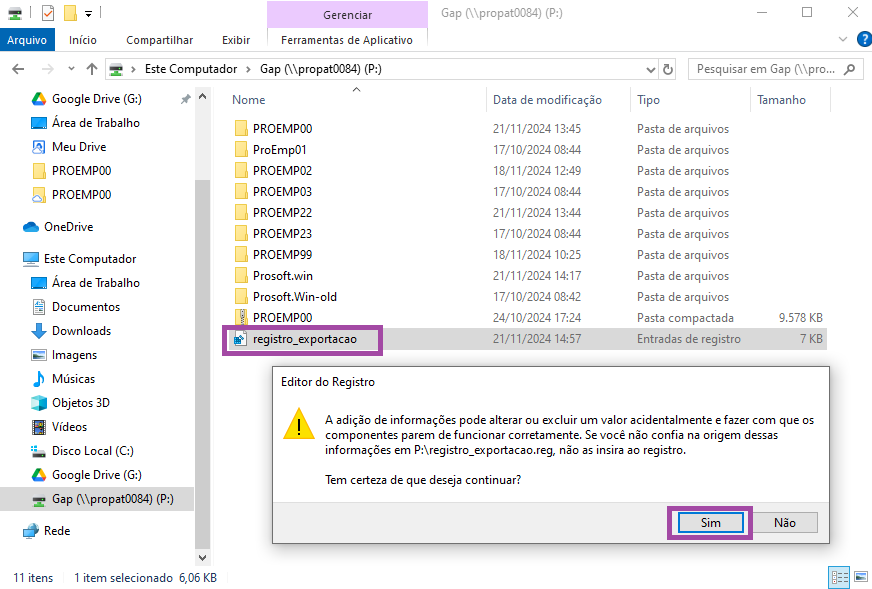
Task: Open recent locations dropdown arrow
Action: coord(71,69)
